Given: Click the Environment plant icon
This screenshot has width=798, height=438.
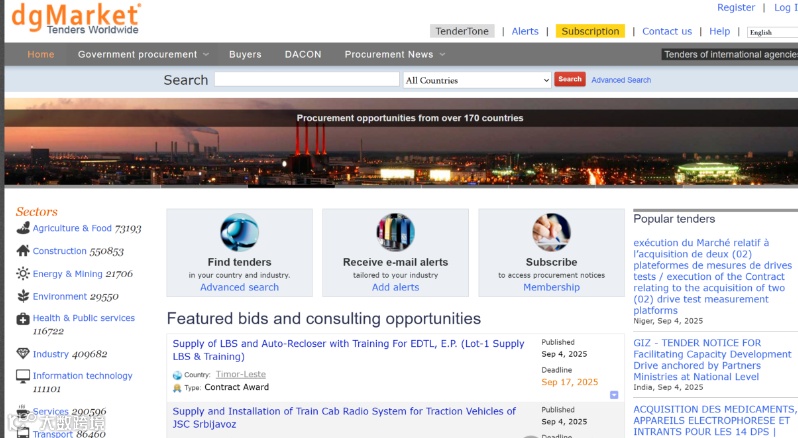Looking at the screenshot, I should (x=23, y=296).
